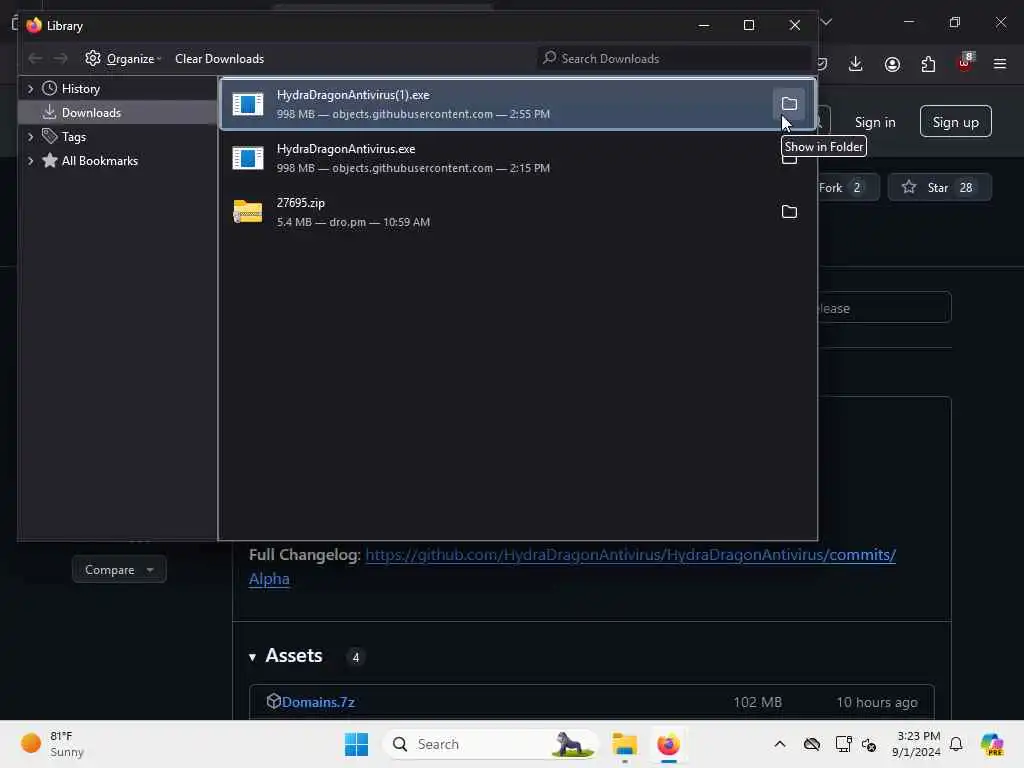Screen dimensions: 1024x768
Task: Open File Explorer from taskbar
Action: click(x=624, y=744)
